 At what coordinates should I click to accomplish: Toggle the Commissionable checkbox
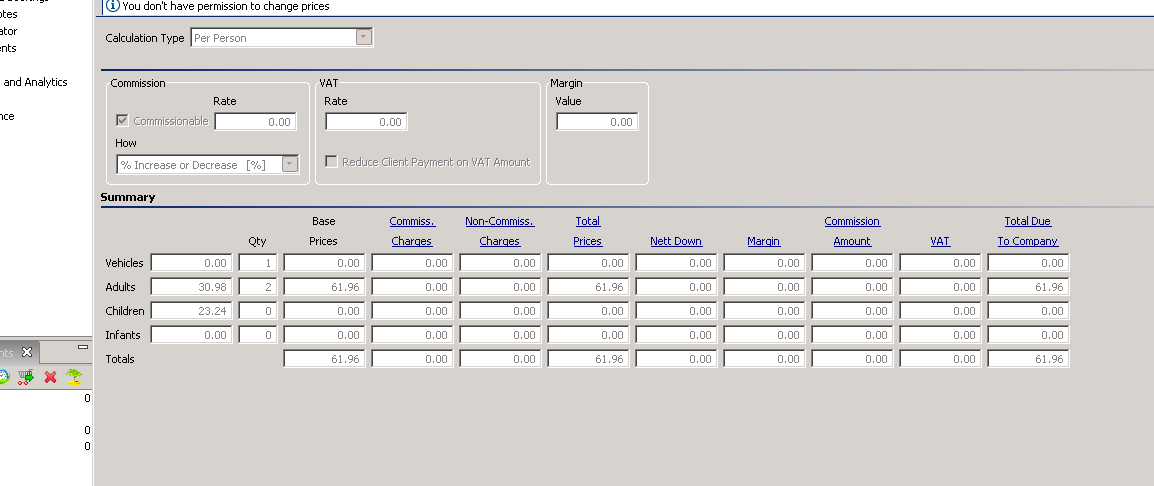pos(122,121)
